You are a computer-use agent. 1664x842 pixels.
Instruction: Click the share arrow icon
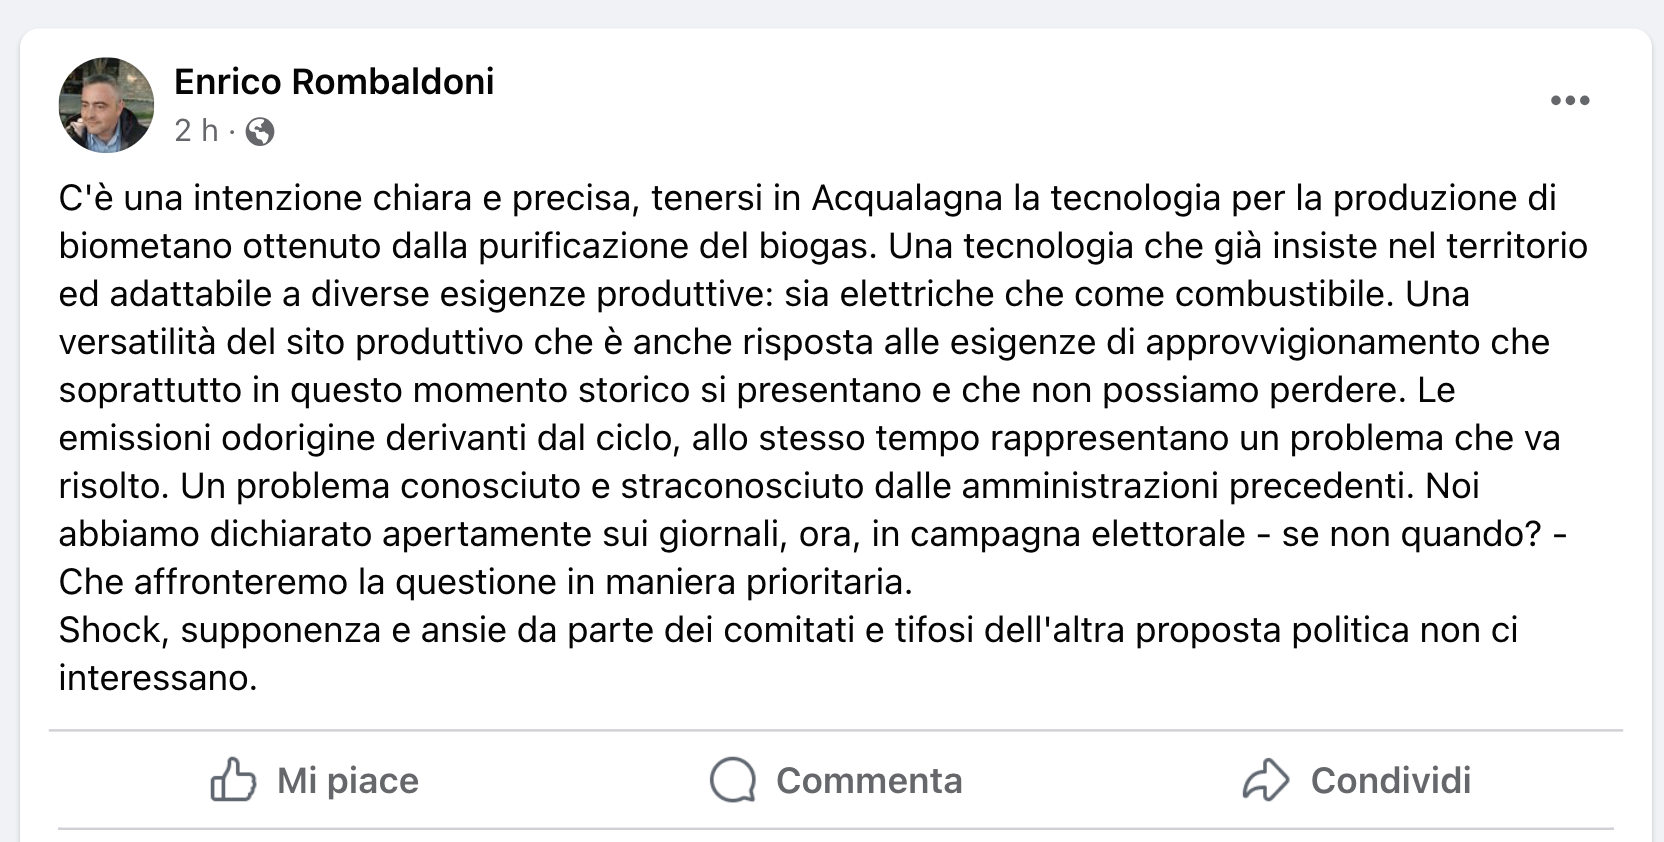[1266, 780]
